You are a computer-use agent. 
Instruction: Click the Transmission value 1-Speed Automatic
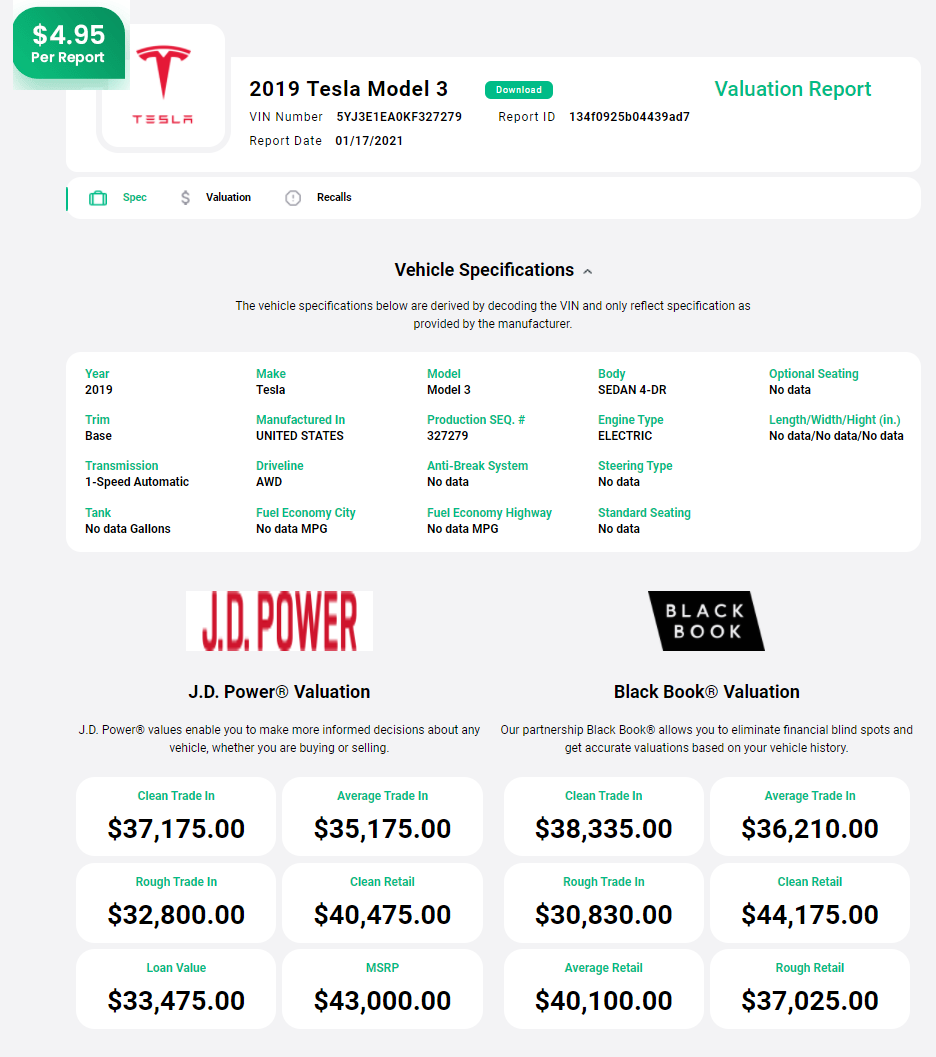[x=137, y=481]
